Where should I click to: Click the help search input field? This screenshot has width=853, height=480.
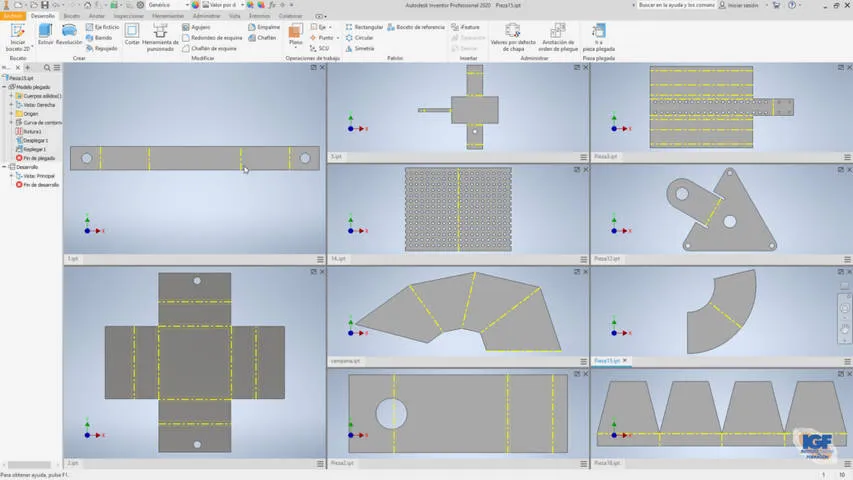tap(677, 5)
